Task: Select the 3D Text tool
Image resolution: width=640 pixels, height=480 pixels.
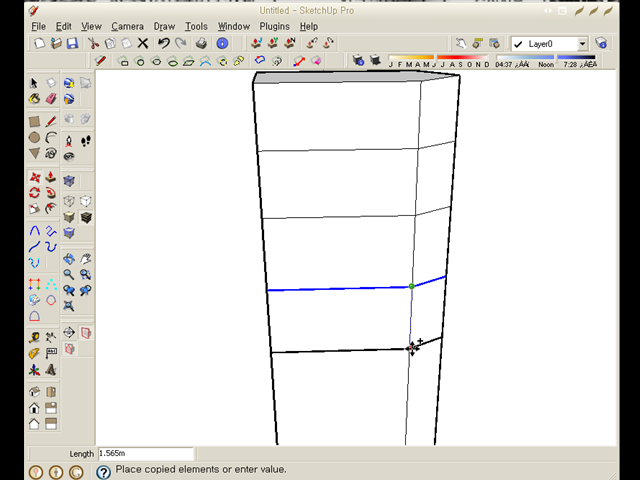Action: pyautogui.click(x=51, y=370)
